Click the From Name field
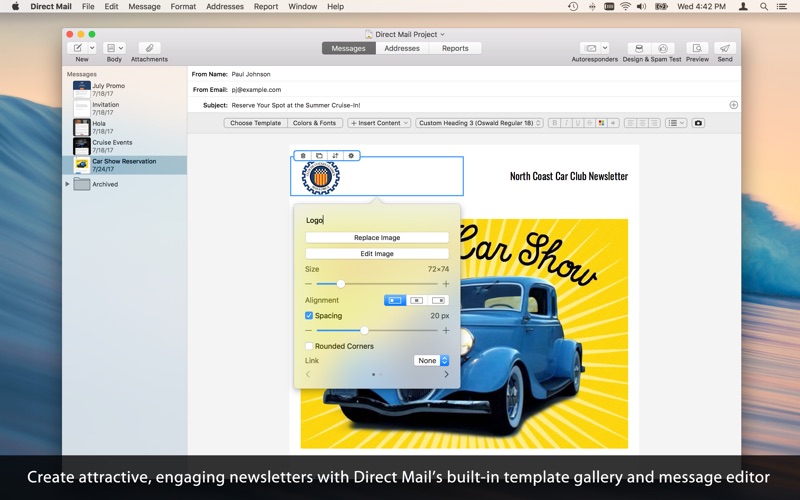This screenshot has height=500, width=800. tap(484, 74)
